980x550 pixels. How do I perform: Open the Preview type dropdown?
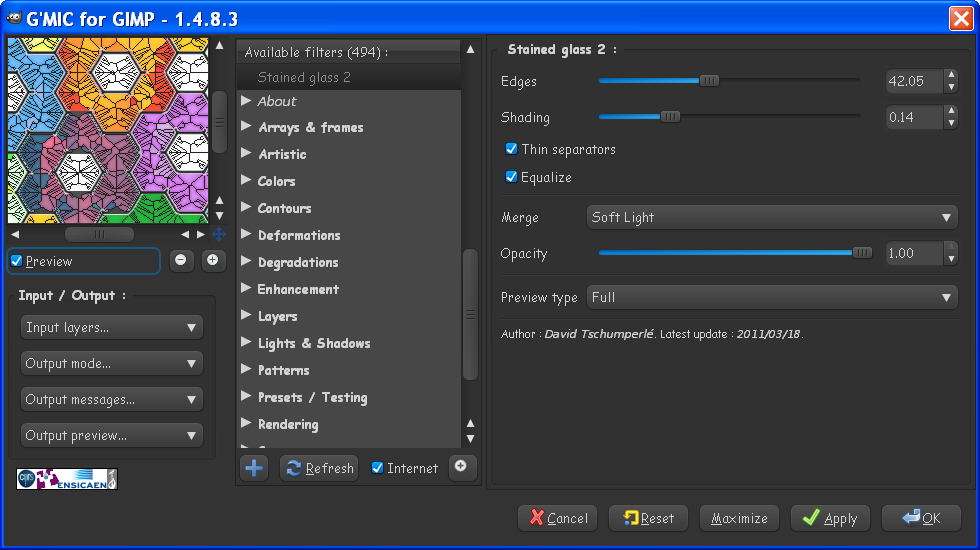point(772,298)
